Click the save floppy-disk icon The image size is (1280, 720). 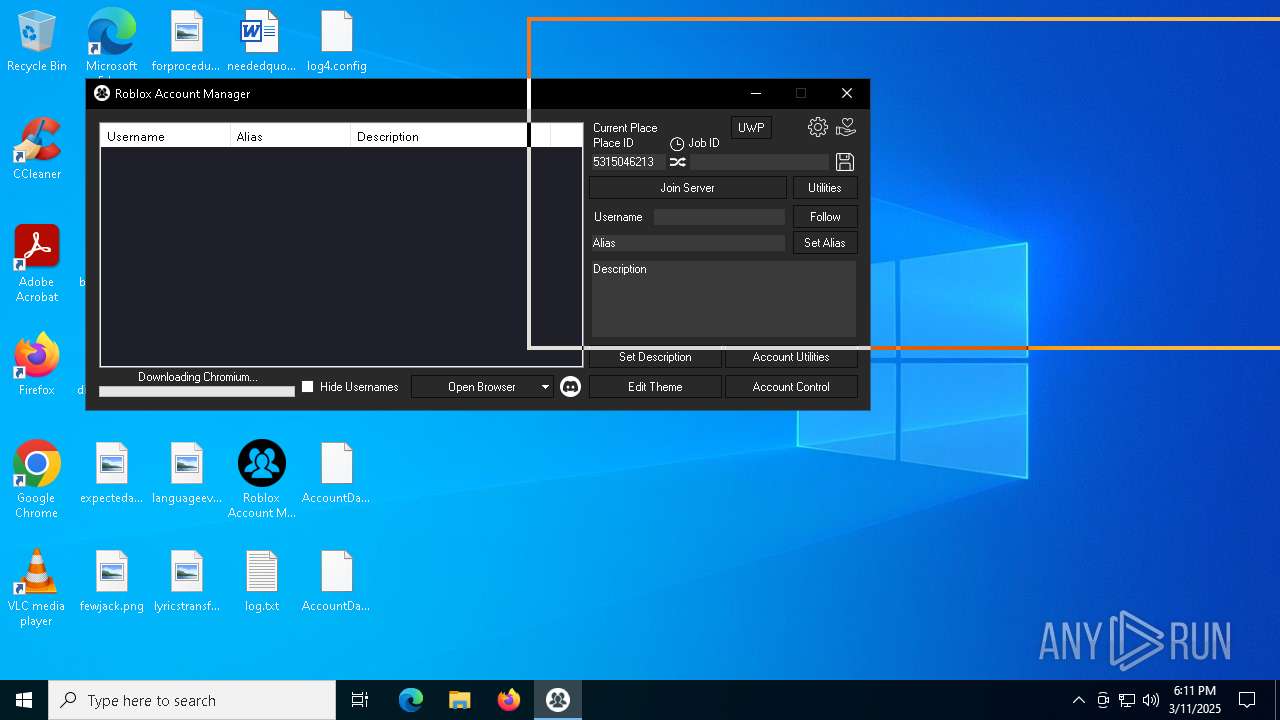tap(844, 162)
